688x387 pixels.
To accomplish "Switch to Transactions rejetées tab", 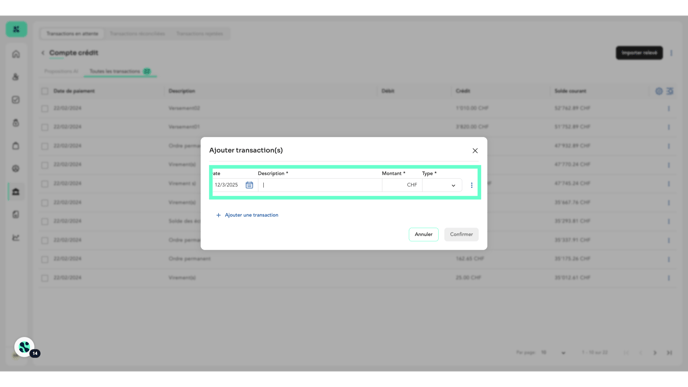I will (200, 34).
